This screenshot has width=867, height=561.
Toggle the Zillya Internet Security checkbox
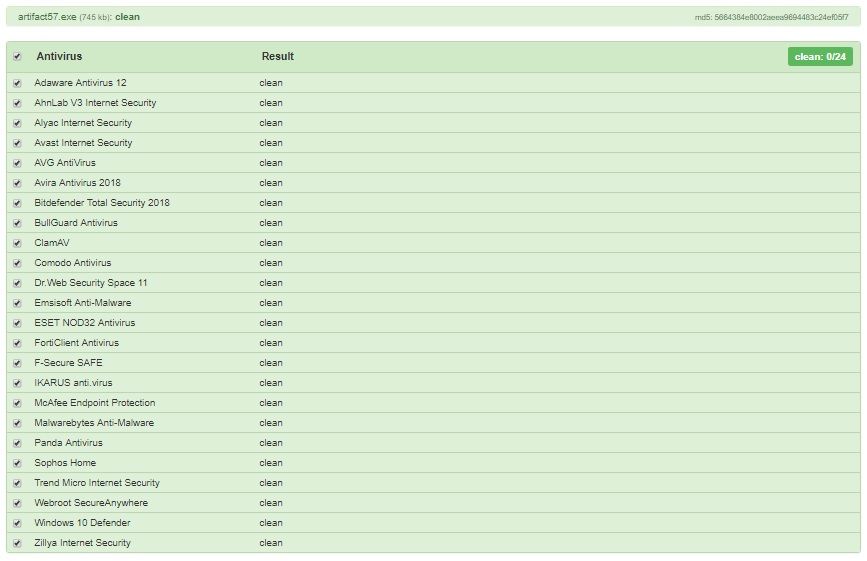click(x=17, y=543)
